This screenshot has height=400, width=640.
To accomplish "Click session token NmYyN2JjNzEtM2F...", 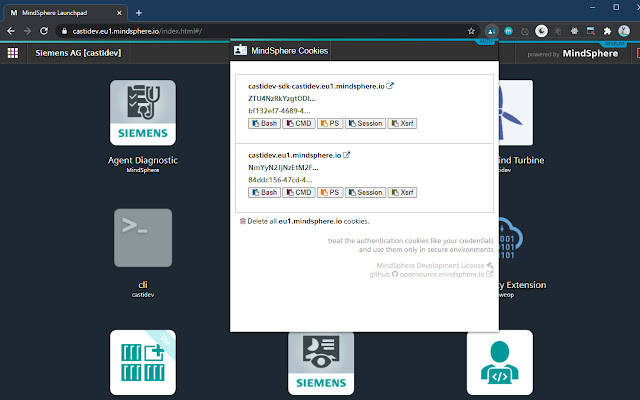I will [x=283, y=167].
